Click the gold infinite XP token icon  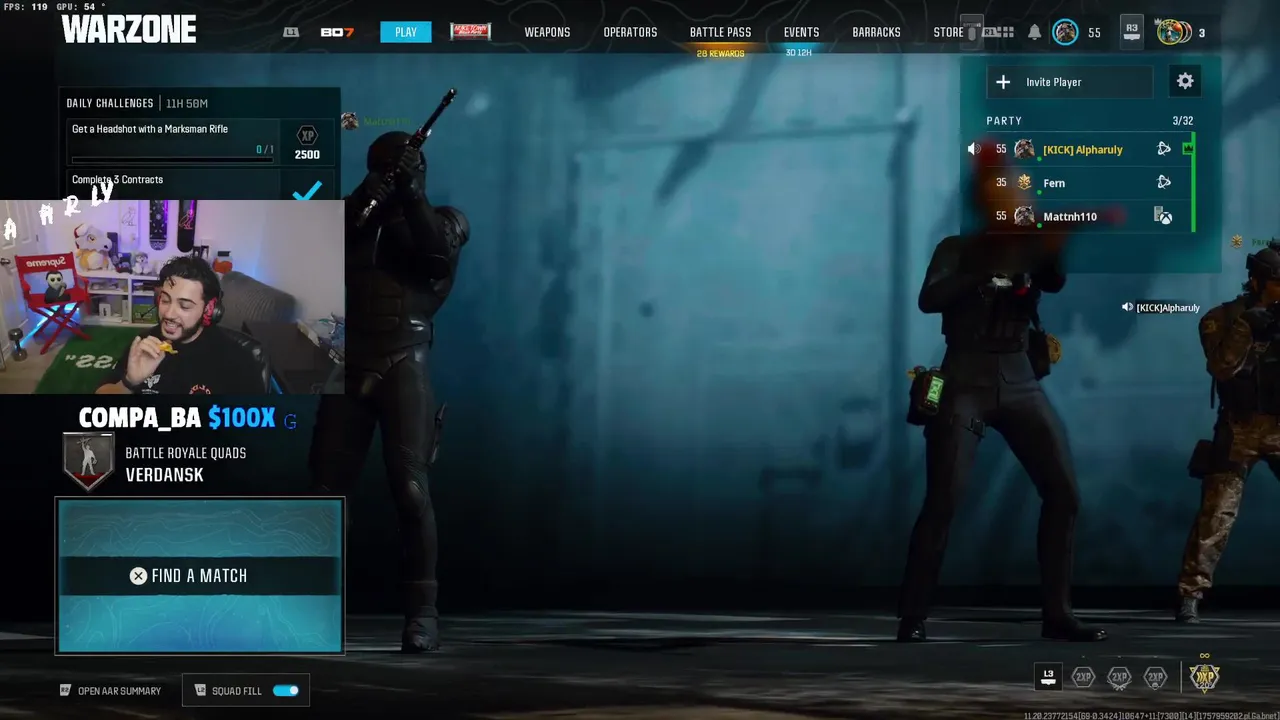click(x=1204, y=677)
